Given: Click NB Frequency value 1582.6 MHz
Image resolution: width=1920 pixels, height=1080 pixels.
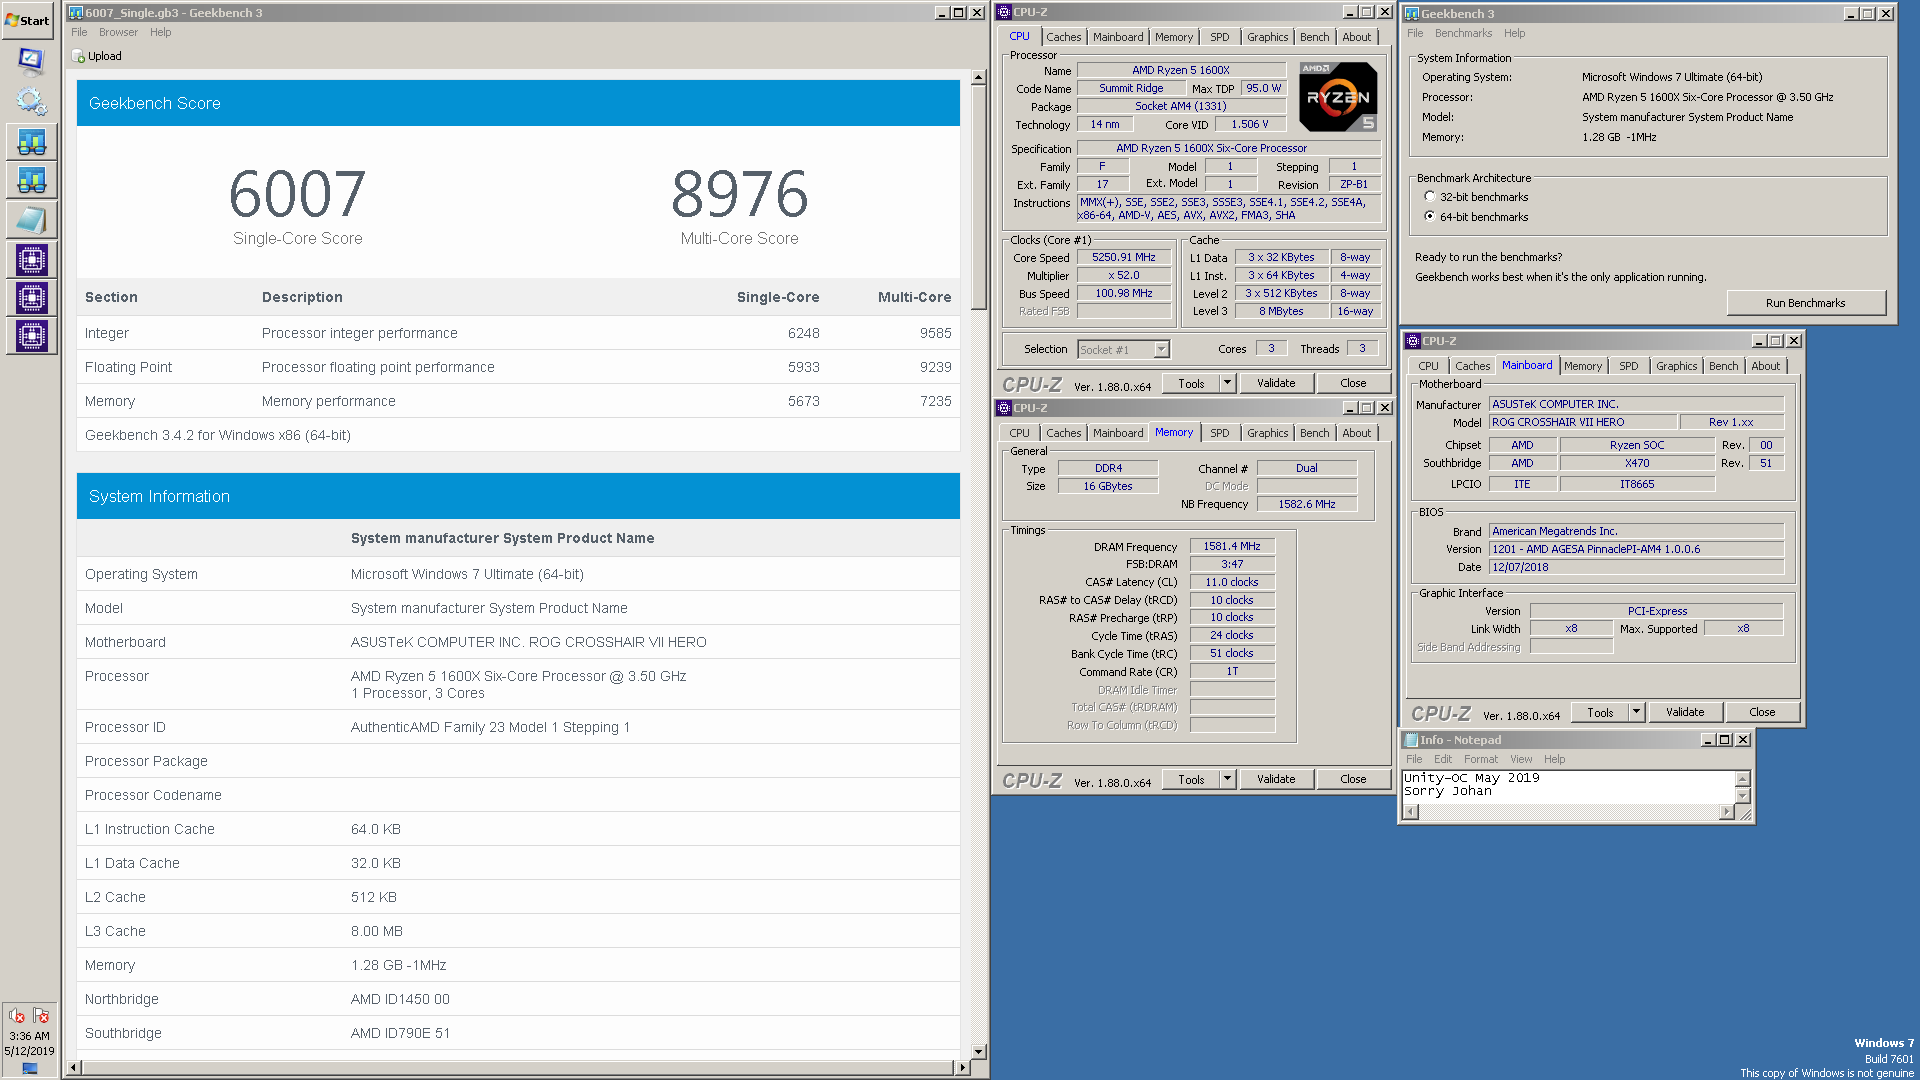Looking at the screenshot, I should tap(1306, 505).
